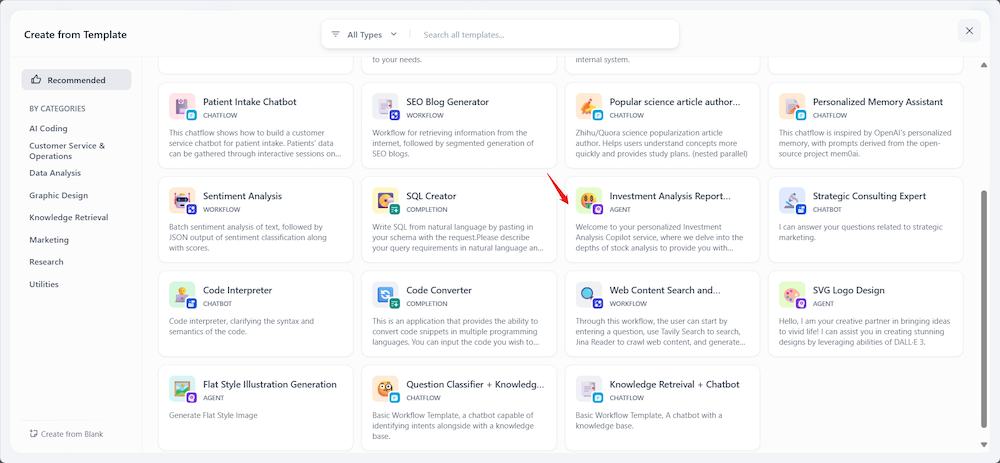Click the BY CATEGORIES heading
1000x463 pixels.
pyautogui.click(x=57, y=108)
